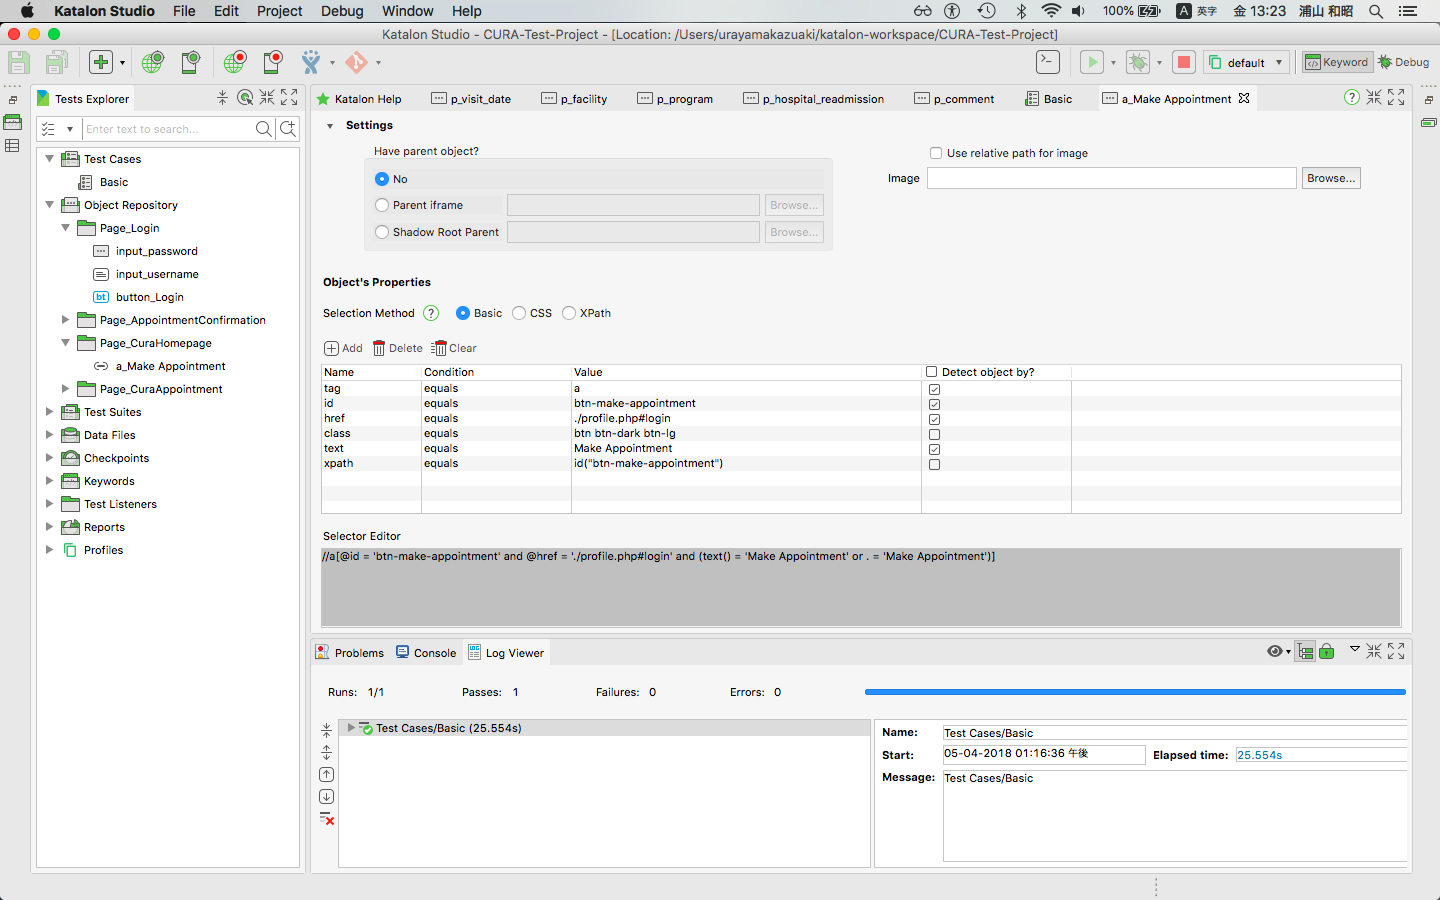1440x900 pixels.
Task: Expand the Keywords node
Action: [x=50, y=481]
